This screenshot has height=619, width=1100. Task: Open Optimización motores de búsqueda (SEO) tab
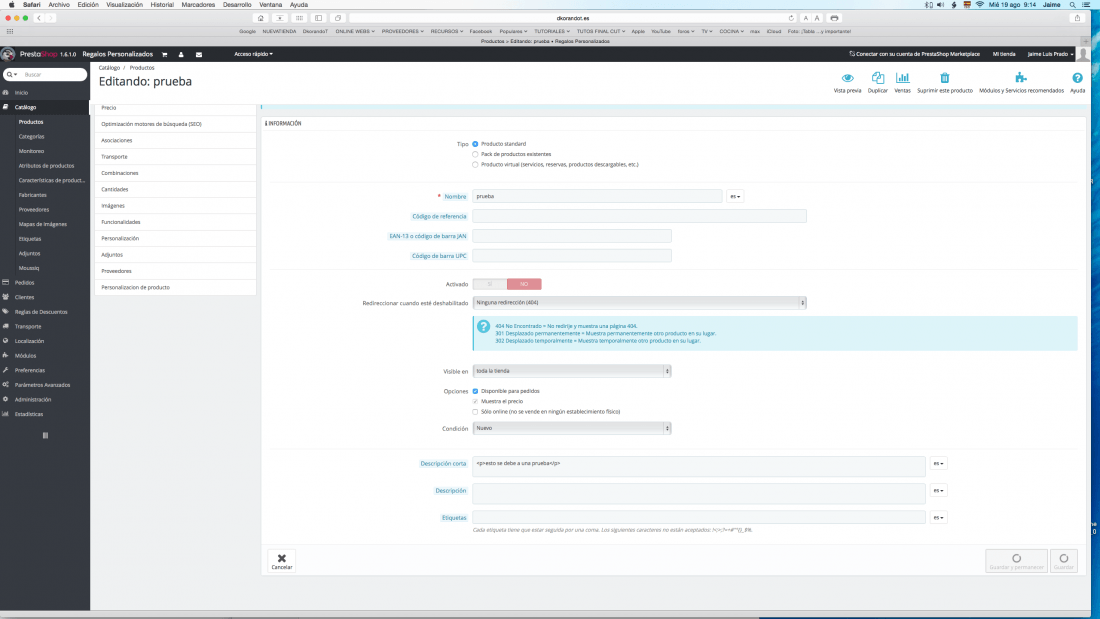pyautogui.click(x=175, y=124)
